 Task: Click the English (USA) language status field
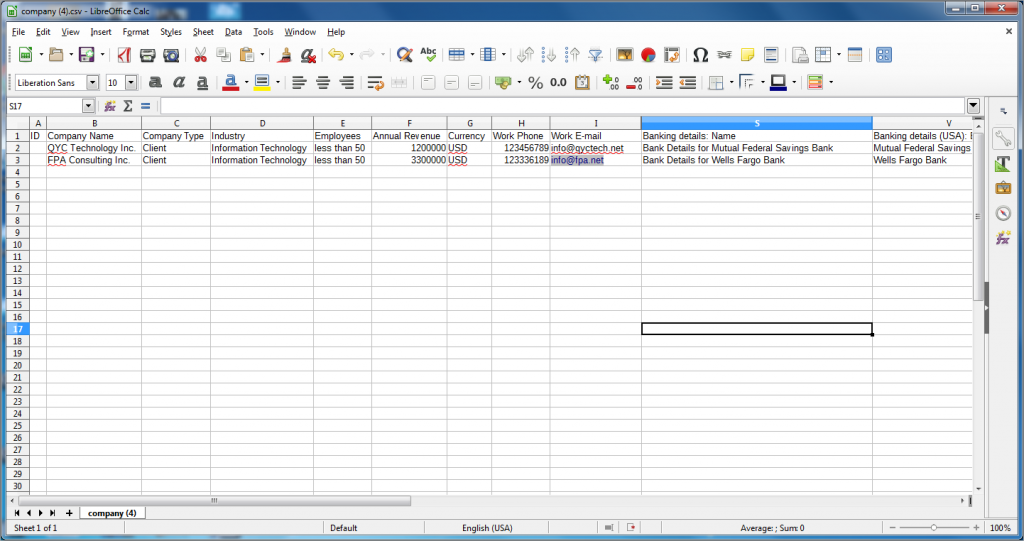point(487,528)
